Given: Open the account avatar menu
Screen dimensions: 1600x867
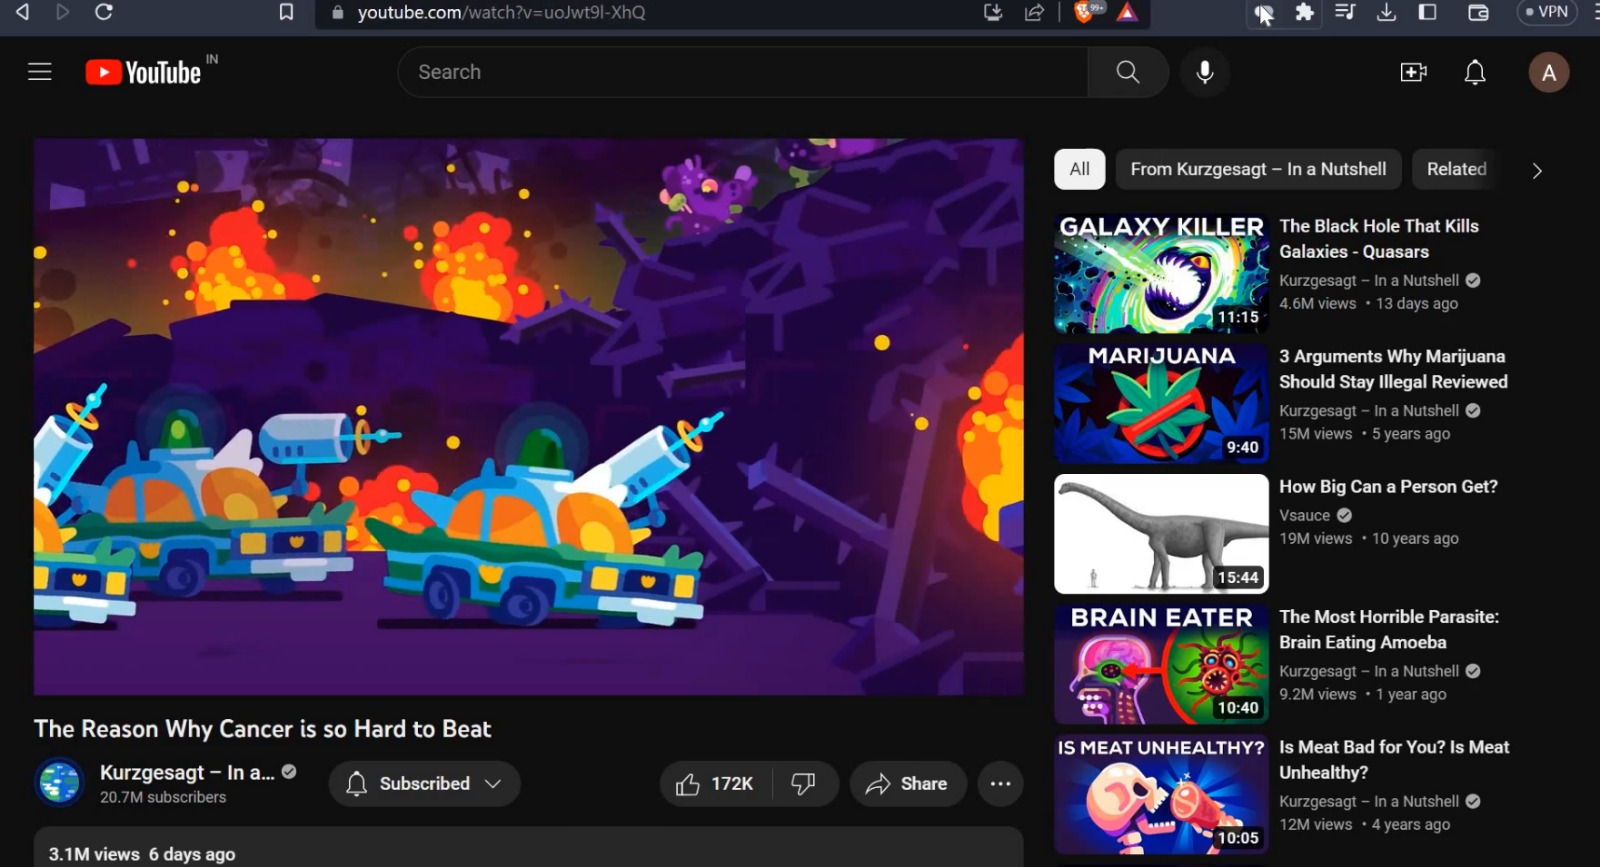Looking at the screenshot, I should pyautogui.click(x=1549, y=72).
